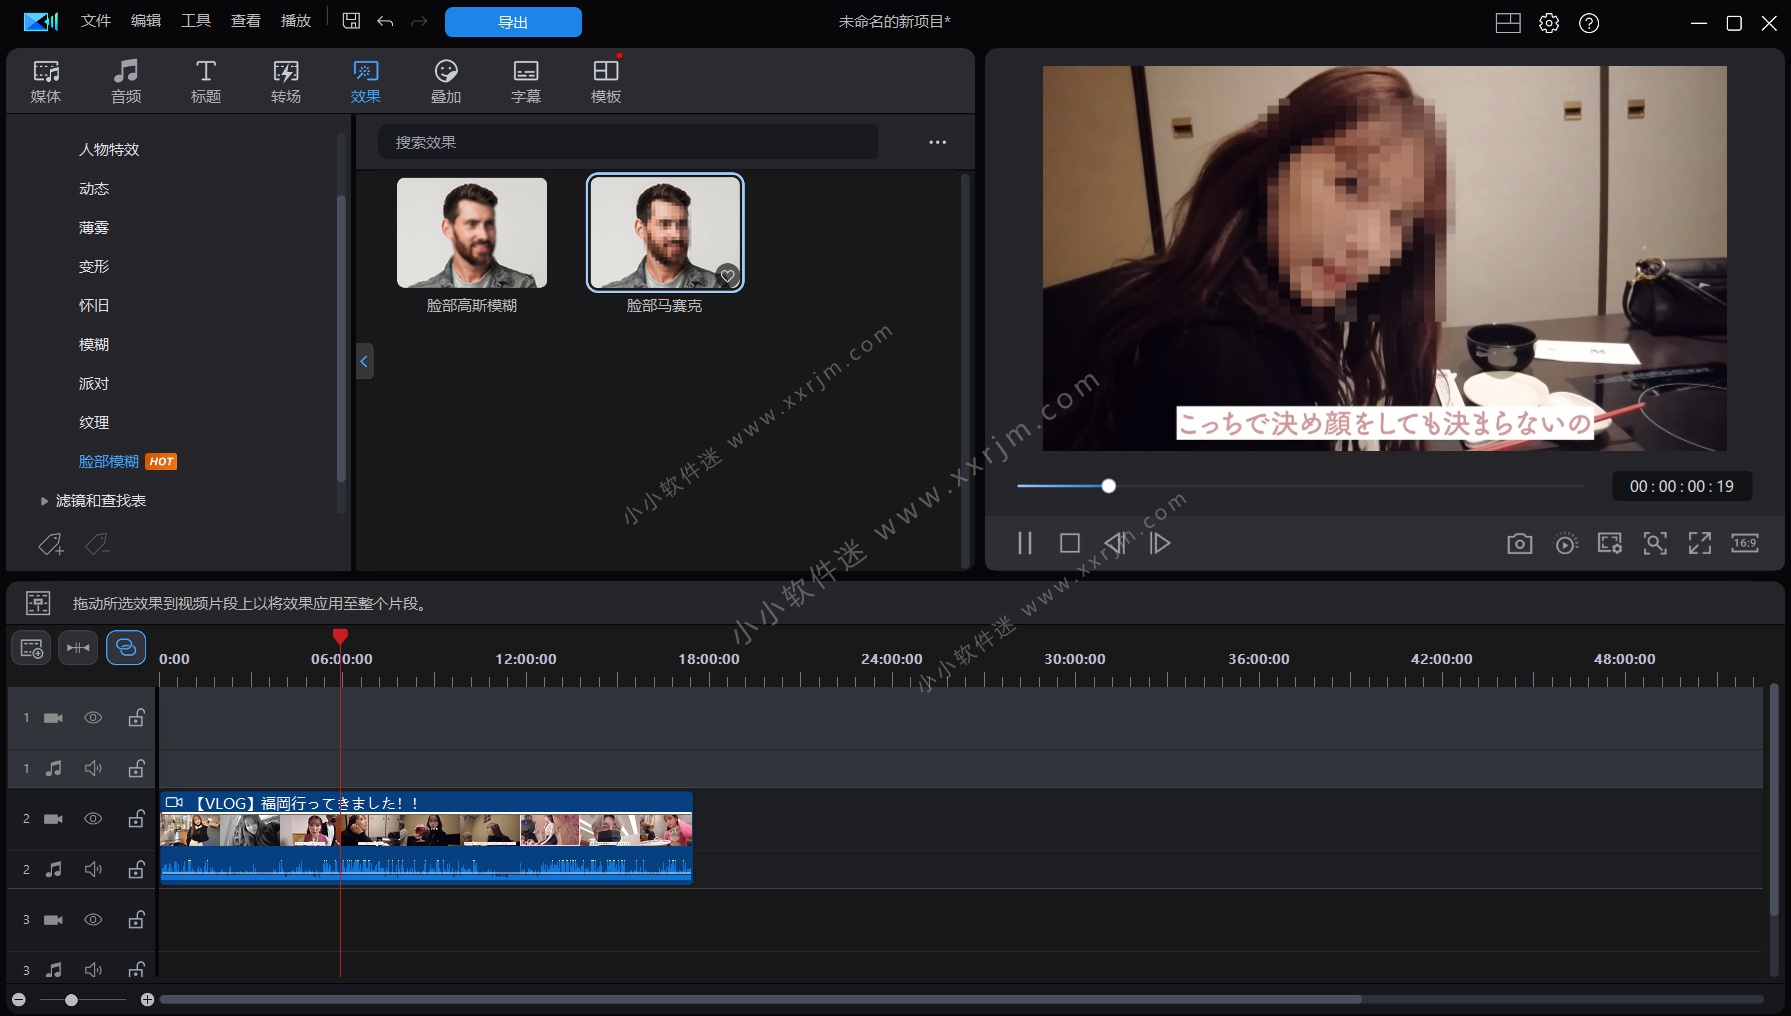
Task: Open the 文件 menu
Action: click(95, 20)
